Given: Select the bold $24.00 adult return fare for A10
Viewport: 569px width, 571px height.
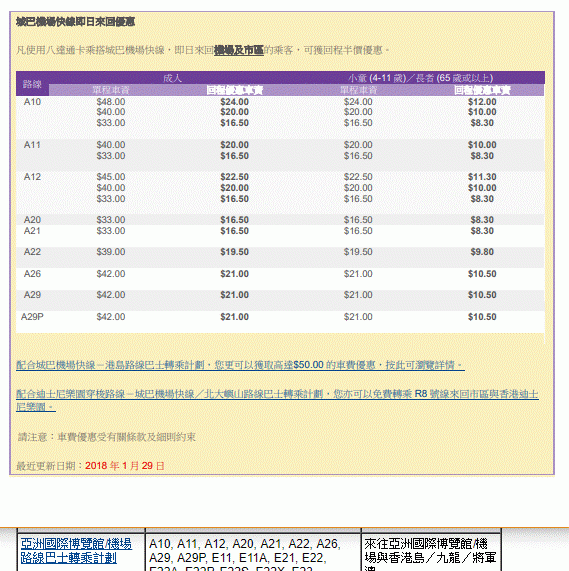Looking at the screenshot, I should [x=234, y=102].
